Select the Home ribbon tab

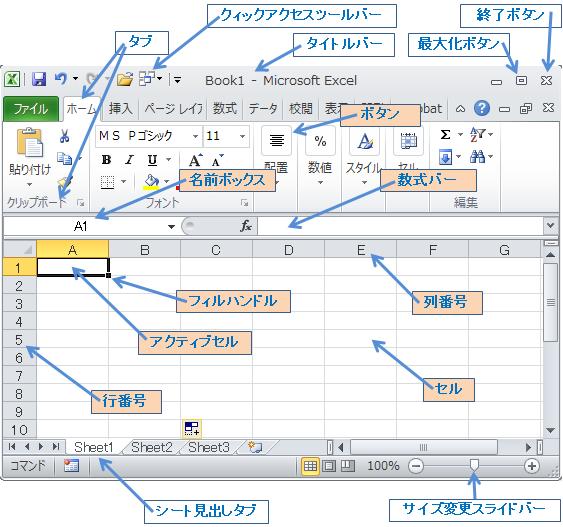tap(82, 108)
